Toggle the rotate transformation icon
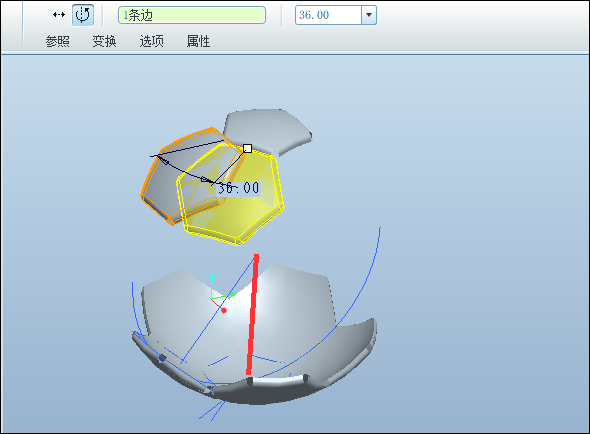Screen dimensions: 590x434 [x=83, y=15]
